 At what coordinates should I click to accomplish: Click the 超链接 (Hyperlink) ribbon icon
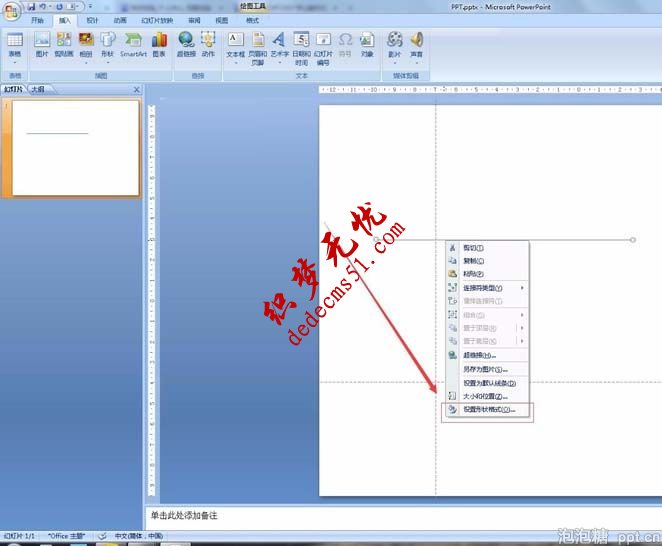186,44
